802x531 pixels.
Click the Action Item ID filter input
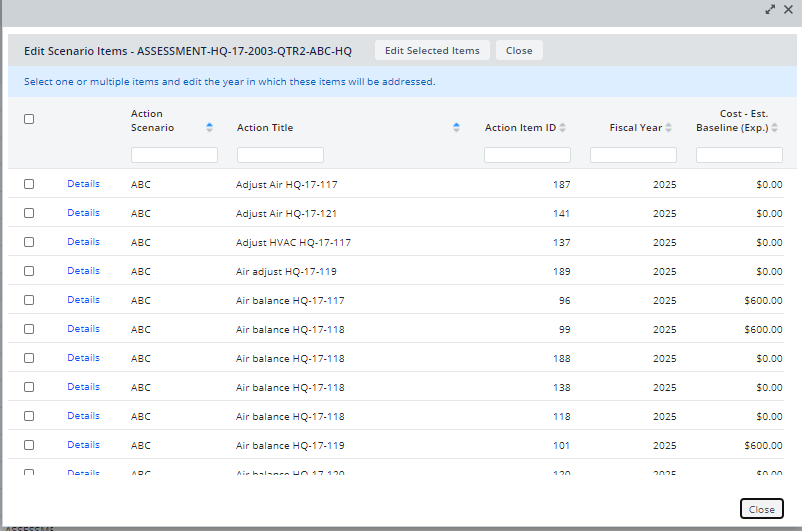pos(527,155)
